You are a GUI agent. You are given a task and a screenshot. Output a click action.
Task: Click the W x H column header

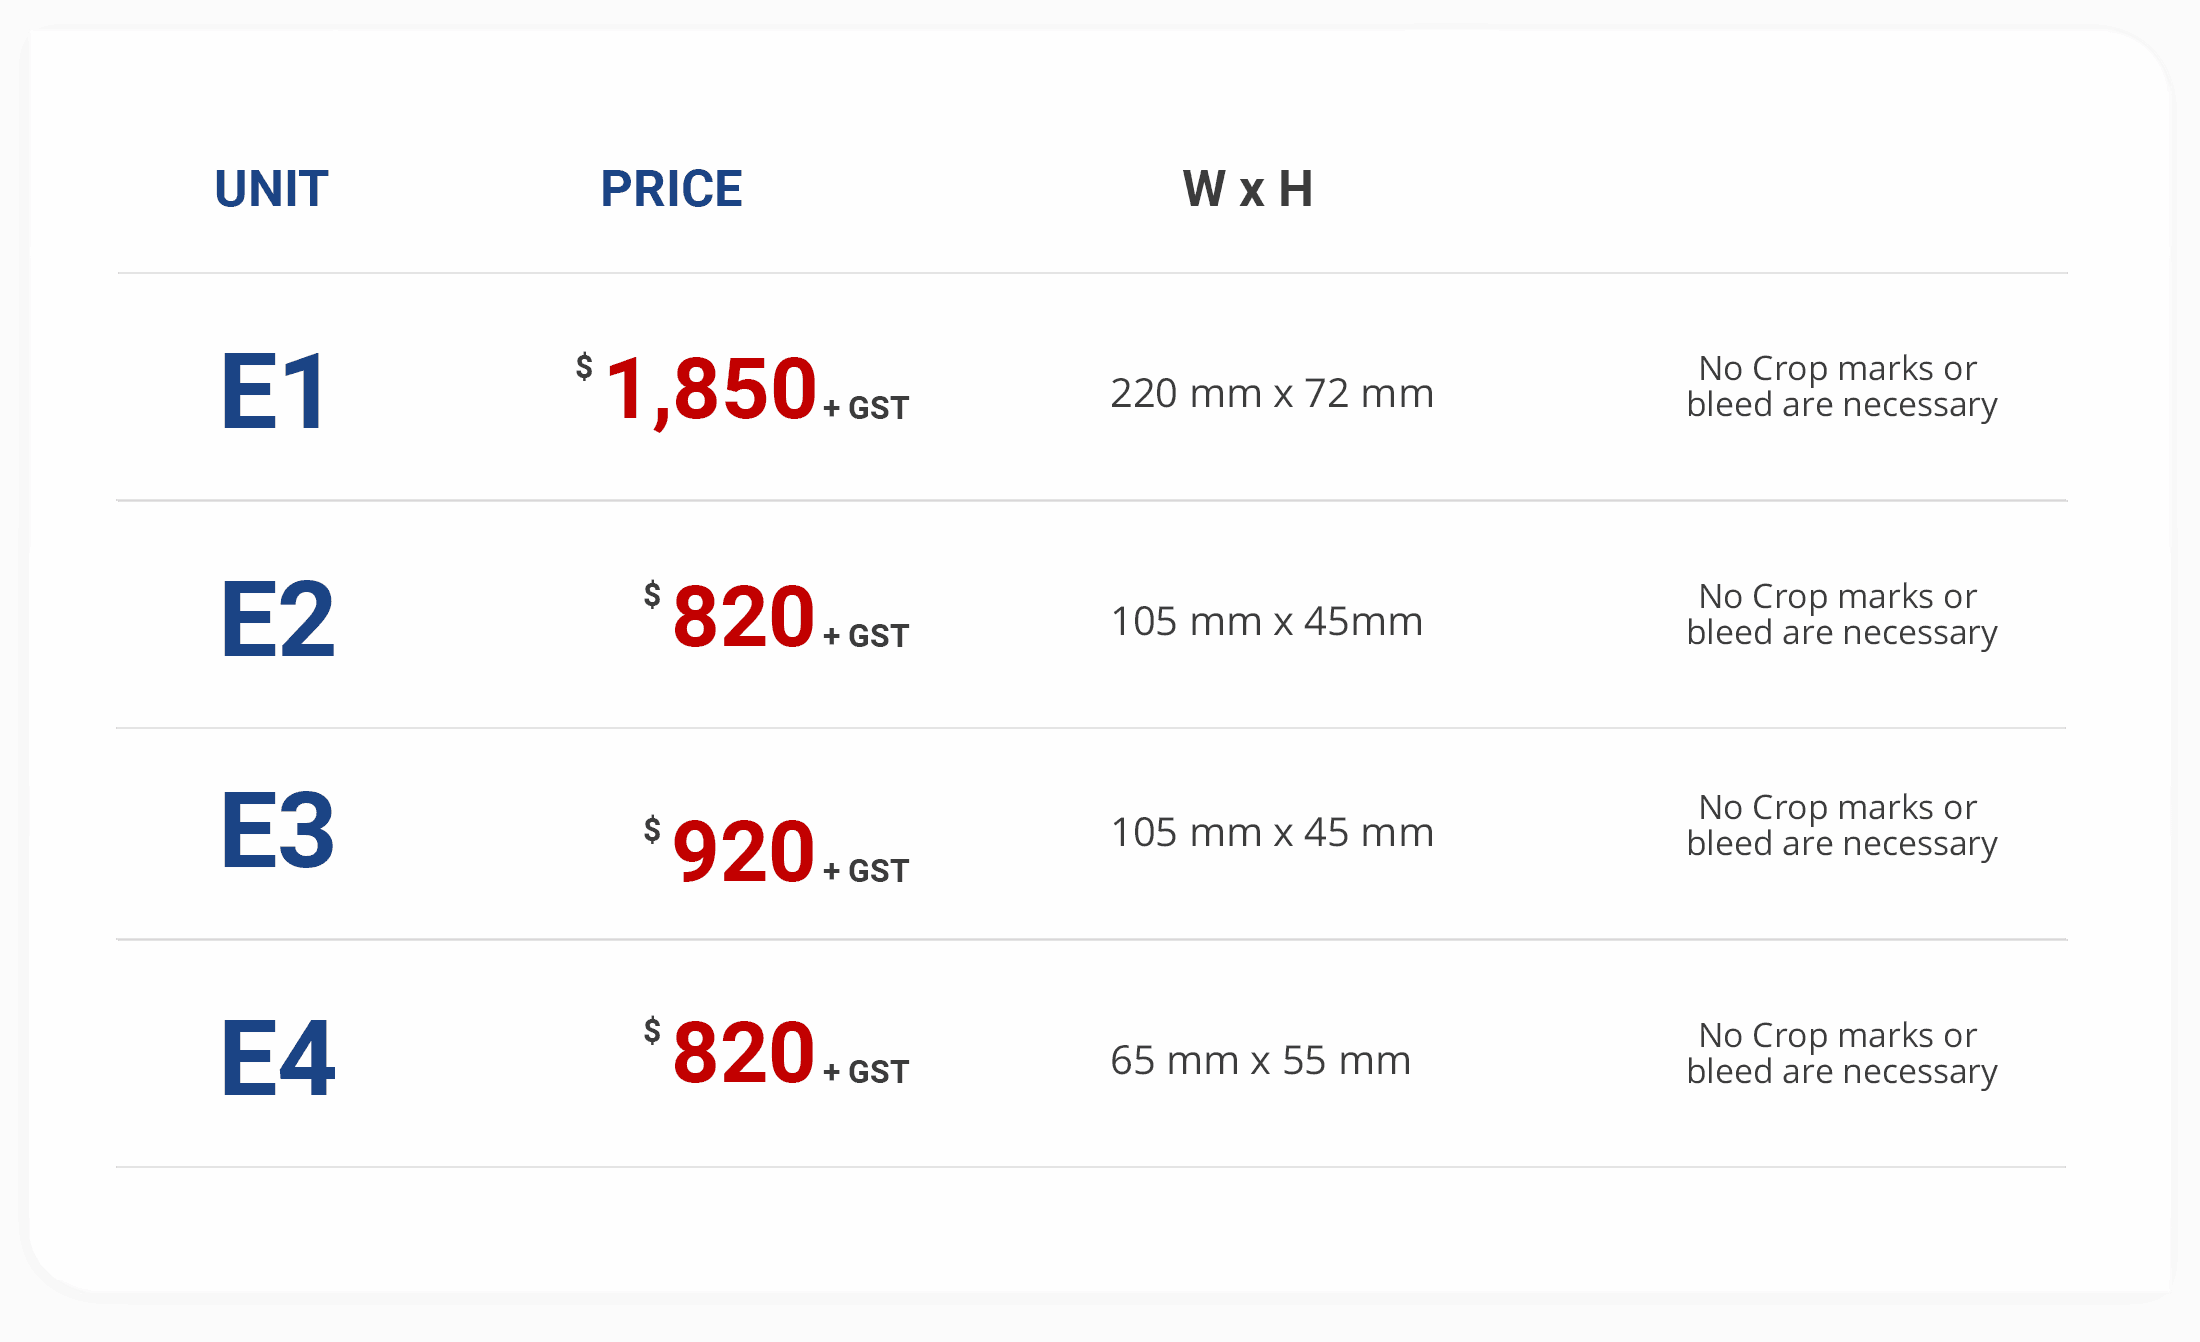(1247, 189)
